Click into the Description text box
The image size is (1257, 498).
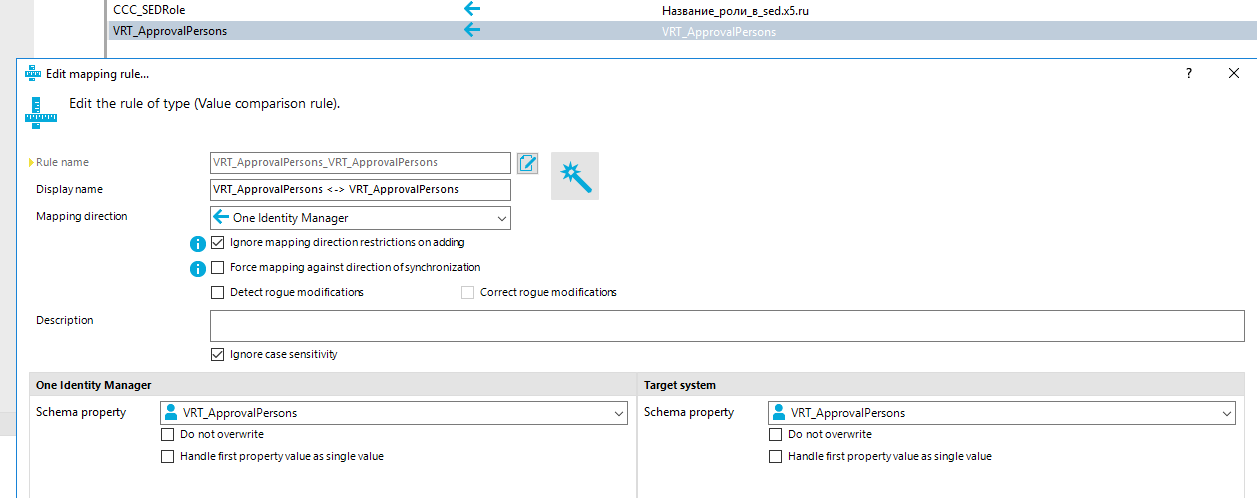726,326
